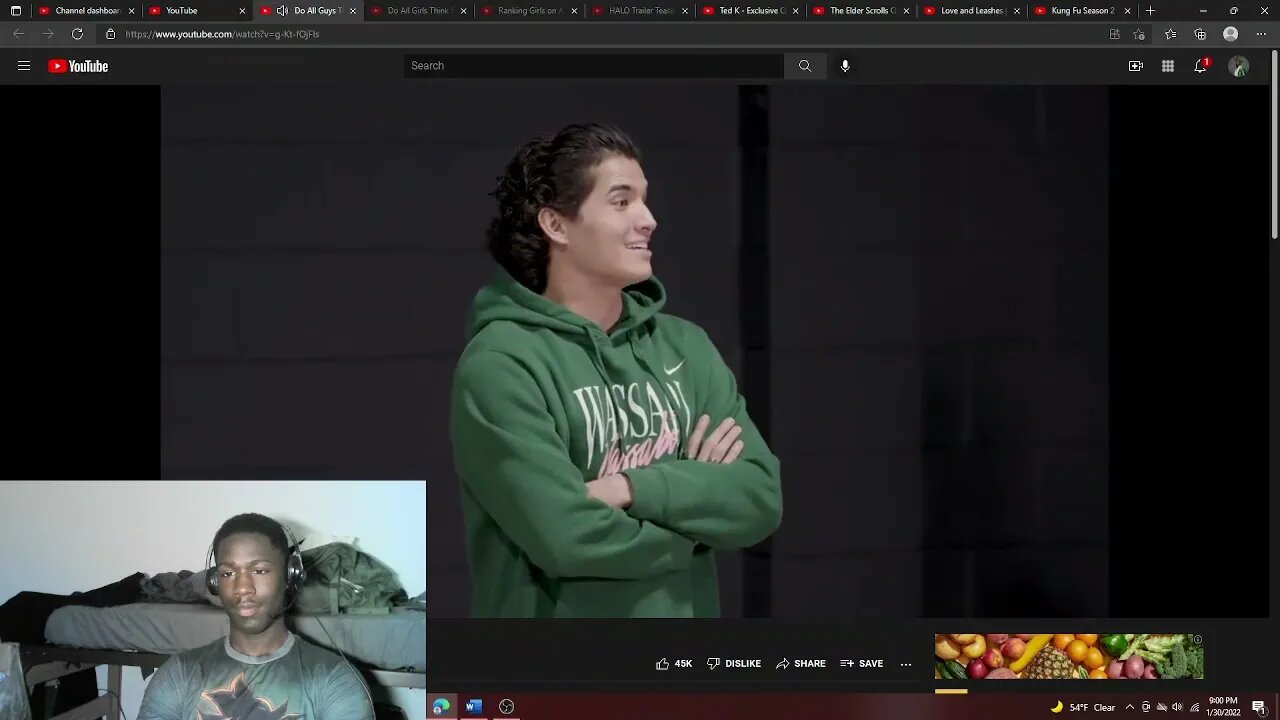Select the 'Do All Girls Think' tab
The height and width of the screenshot is (720, 1280).
419,11
